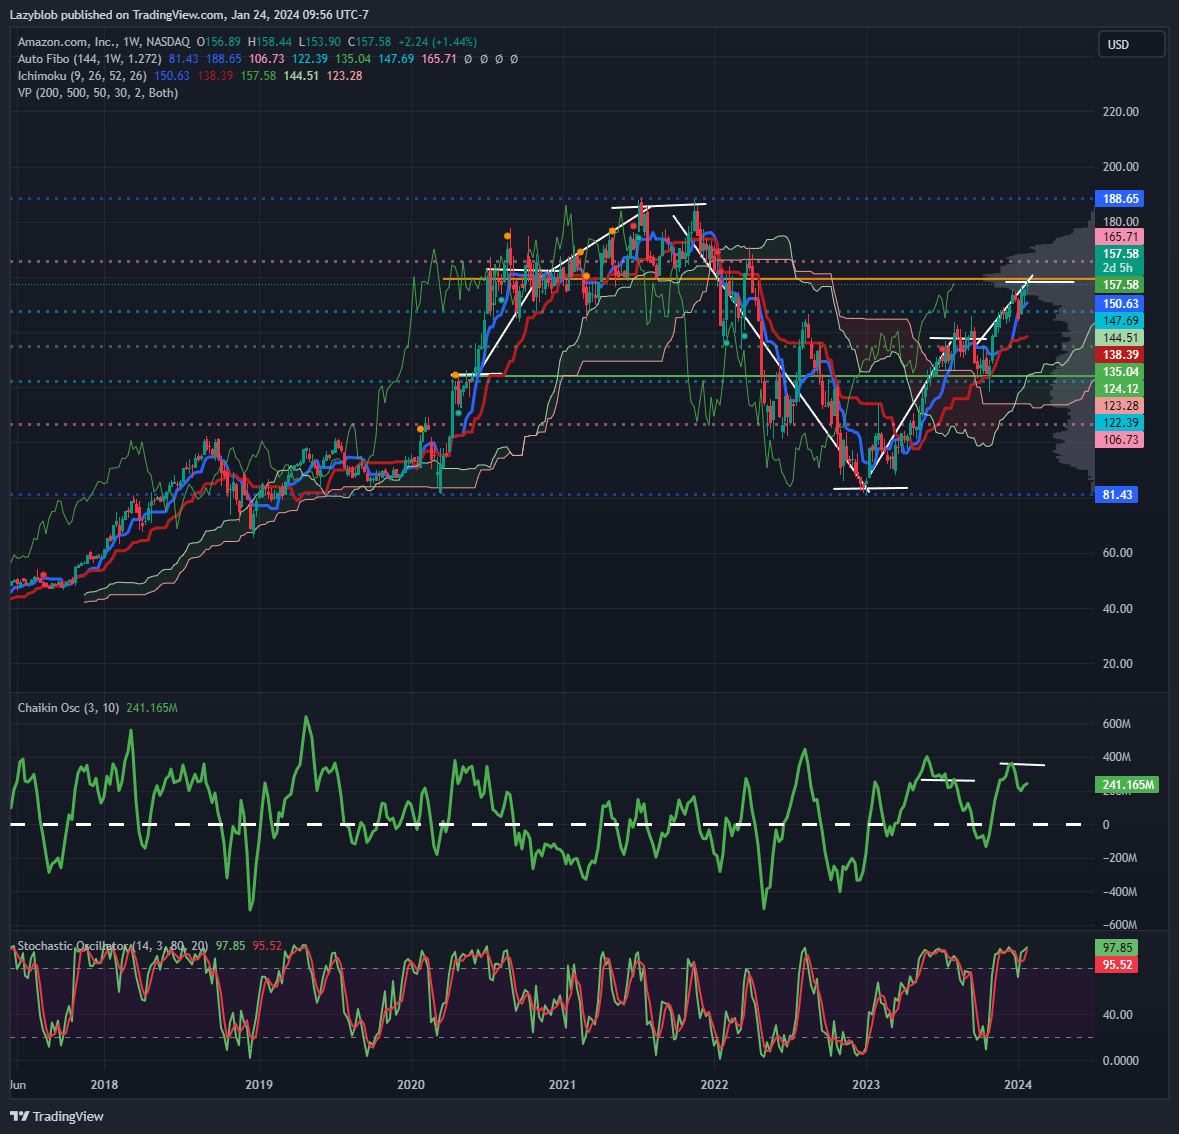This screenshot has height=1134, width=1179.
Task: Click the pink 165.71 price axis label
Action: coord(1120,236)
